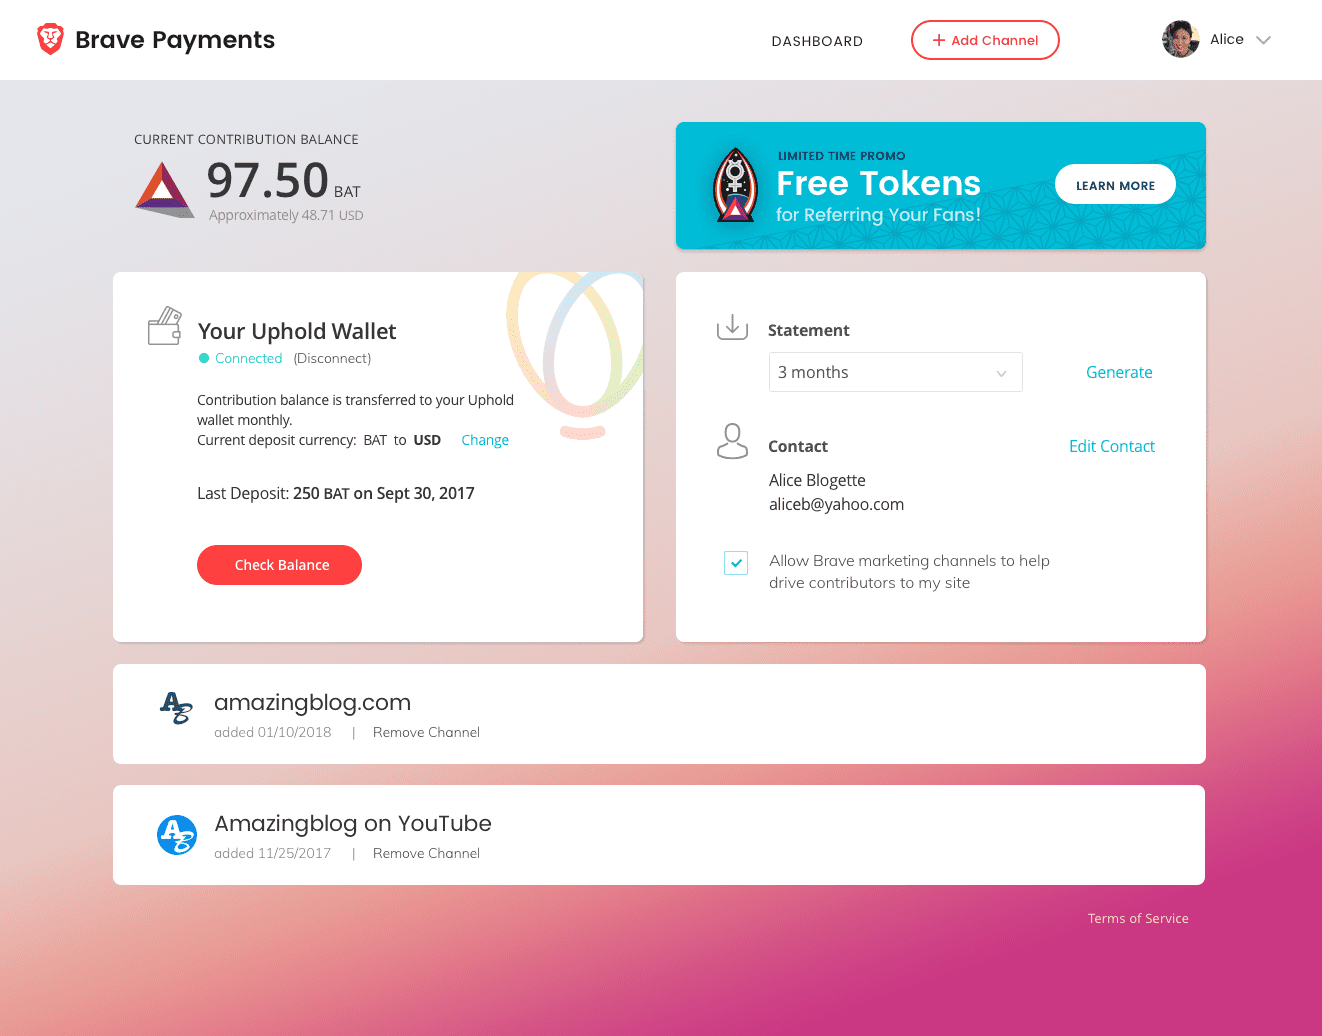Viewport: 1322px width, 1036px height.
Task: Disconnect the Uphold wallet
Action: (x=332, y=358)
